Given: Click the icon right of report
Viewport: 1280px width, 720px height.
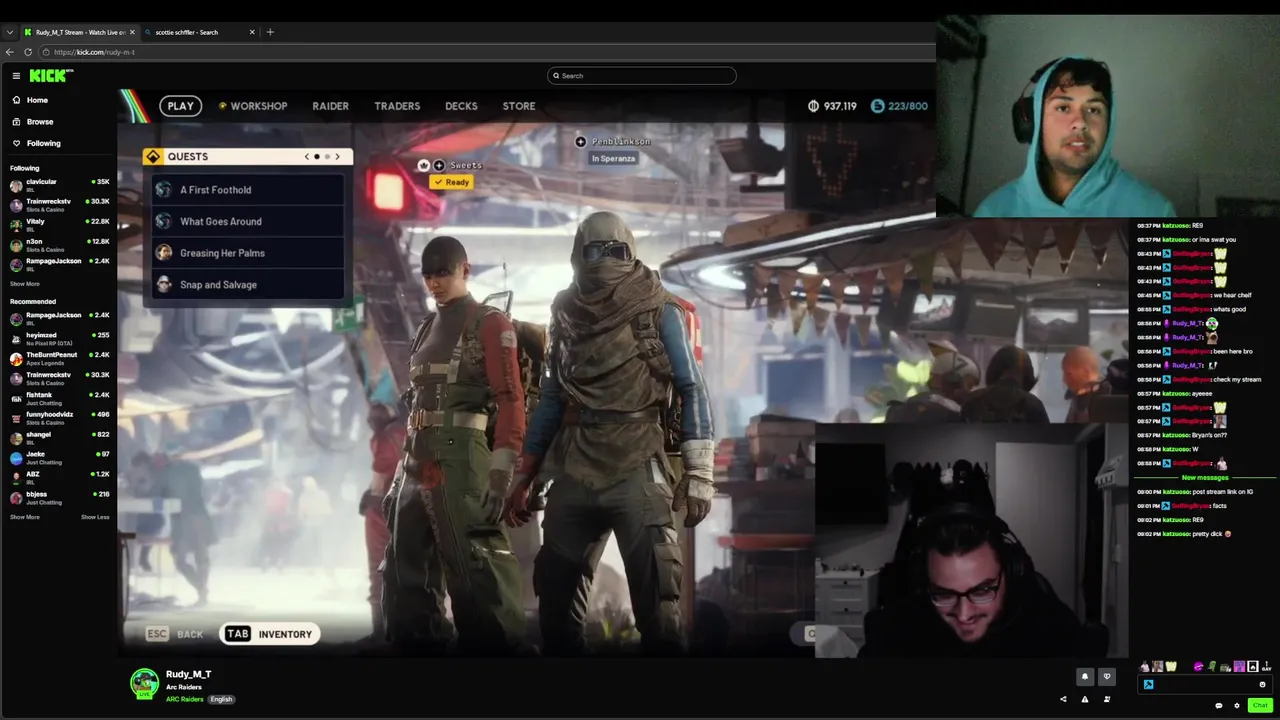Looking at the screenshot, I should (x=1106, y=699).
